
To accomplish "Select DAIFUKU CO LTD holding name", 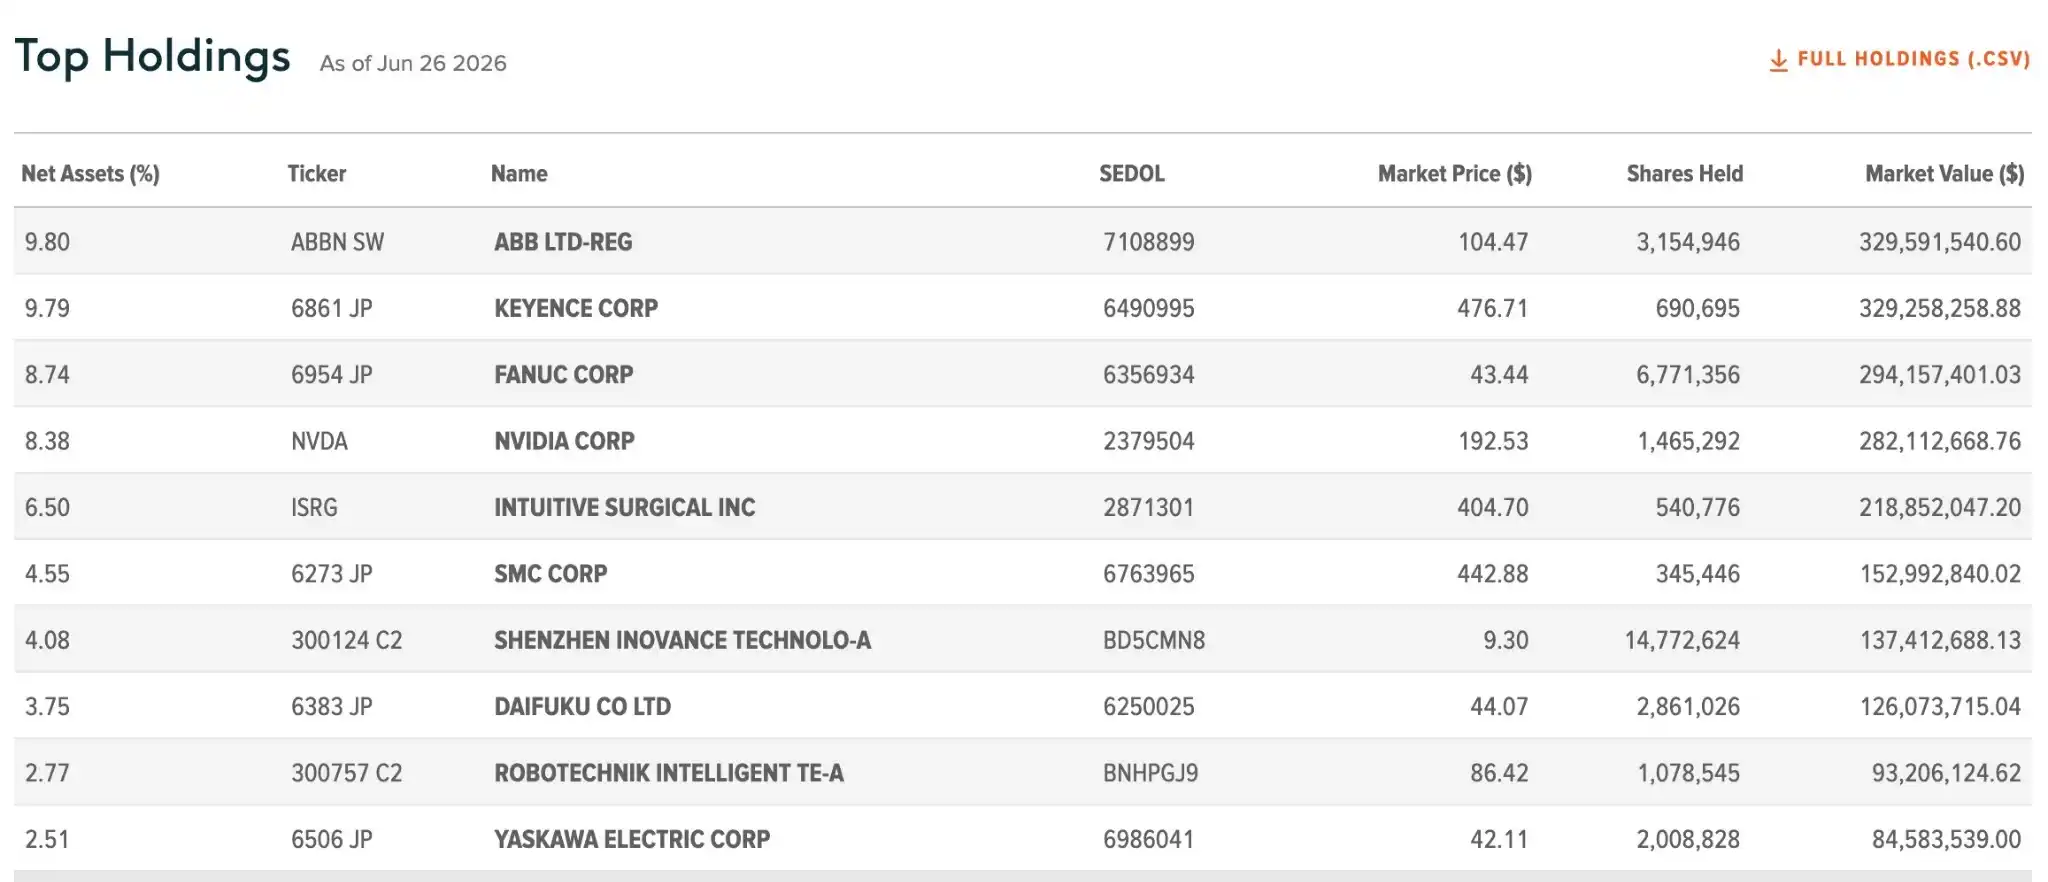I will pos(583,707).
